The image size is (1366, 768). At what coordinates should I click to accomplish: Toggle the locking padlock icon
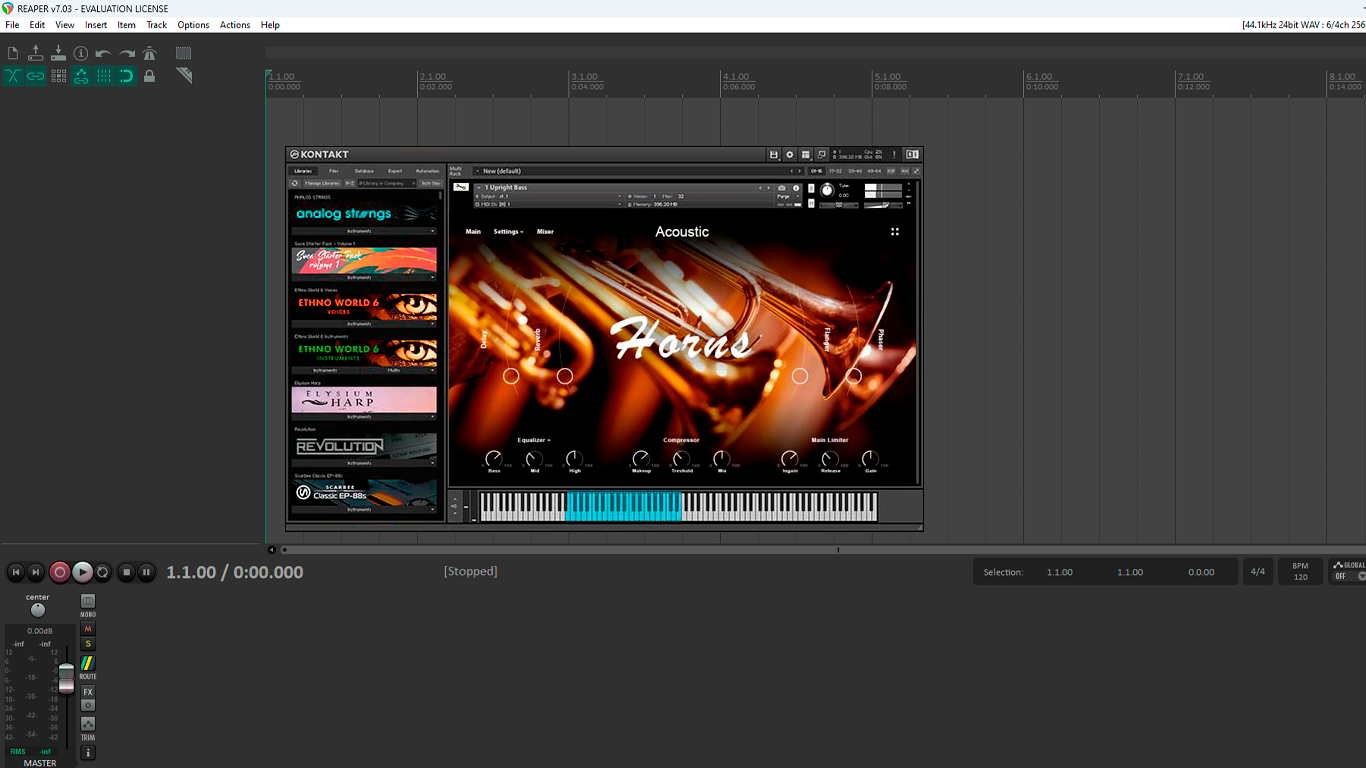tap(149, 76)
